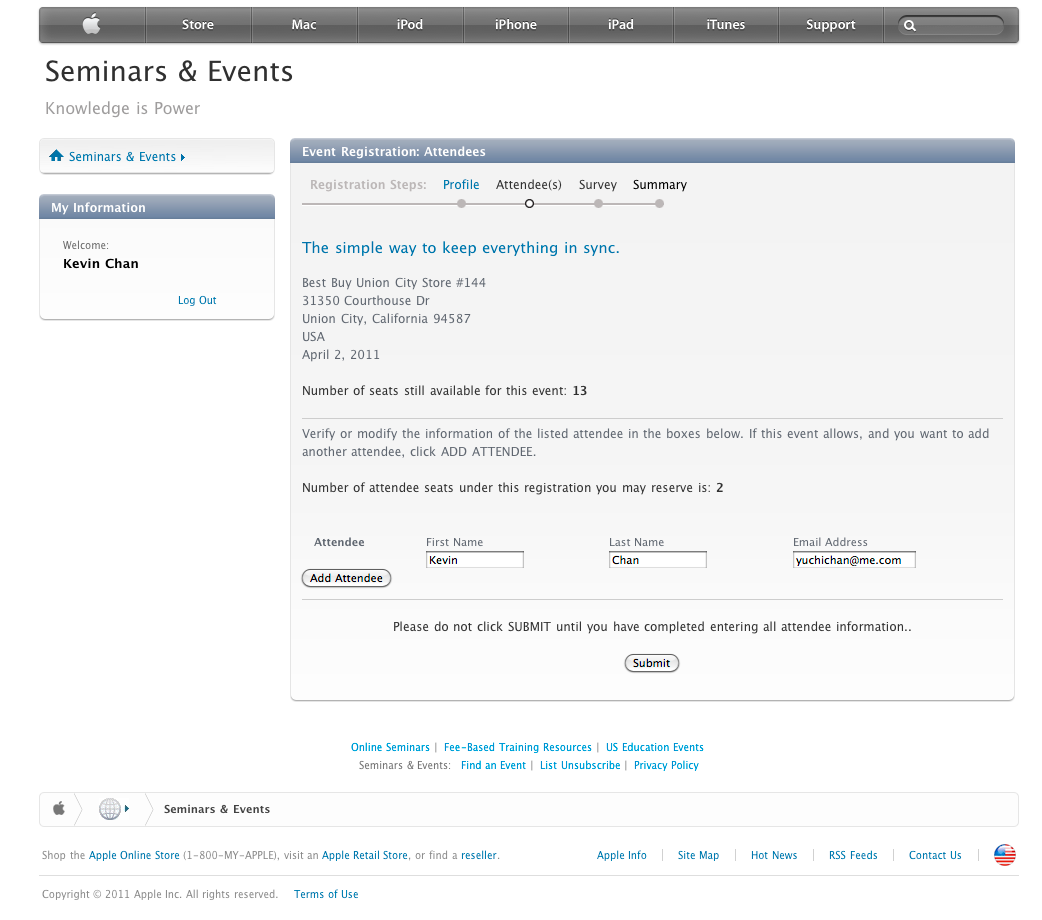Screen dimensions: 1042x920
Task: Click the search magnifier icon
Action: tap(910, 26)
